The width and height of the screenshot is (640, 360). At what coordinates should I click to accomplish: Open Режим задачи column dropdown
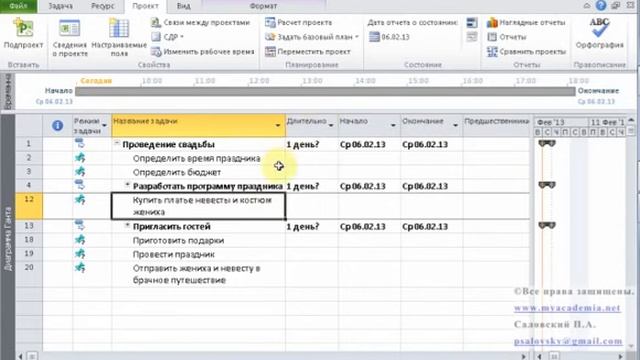click(x=104, y=125)
